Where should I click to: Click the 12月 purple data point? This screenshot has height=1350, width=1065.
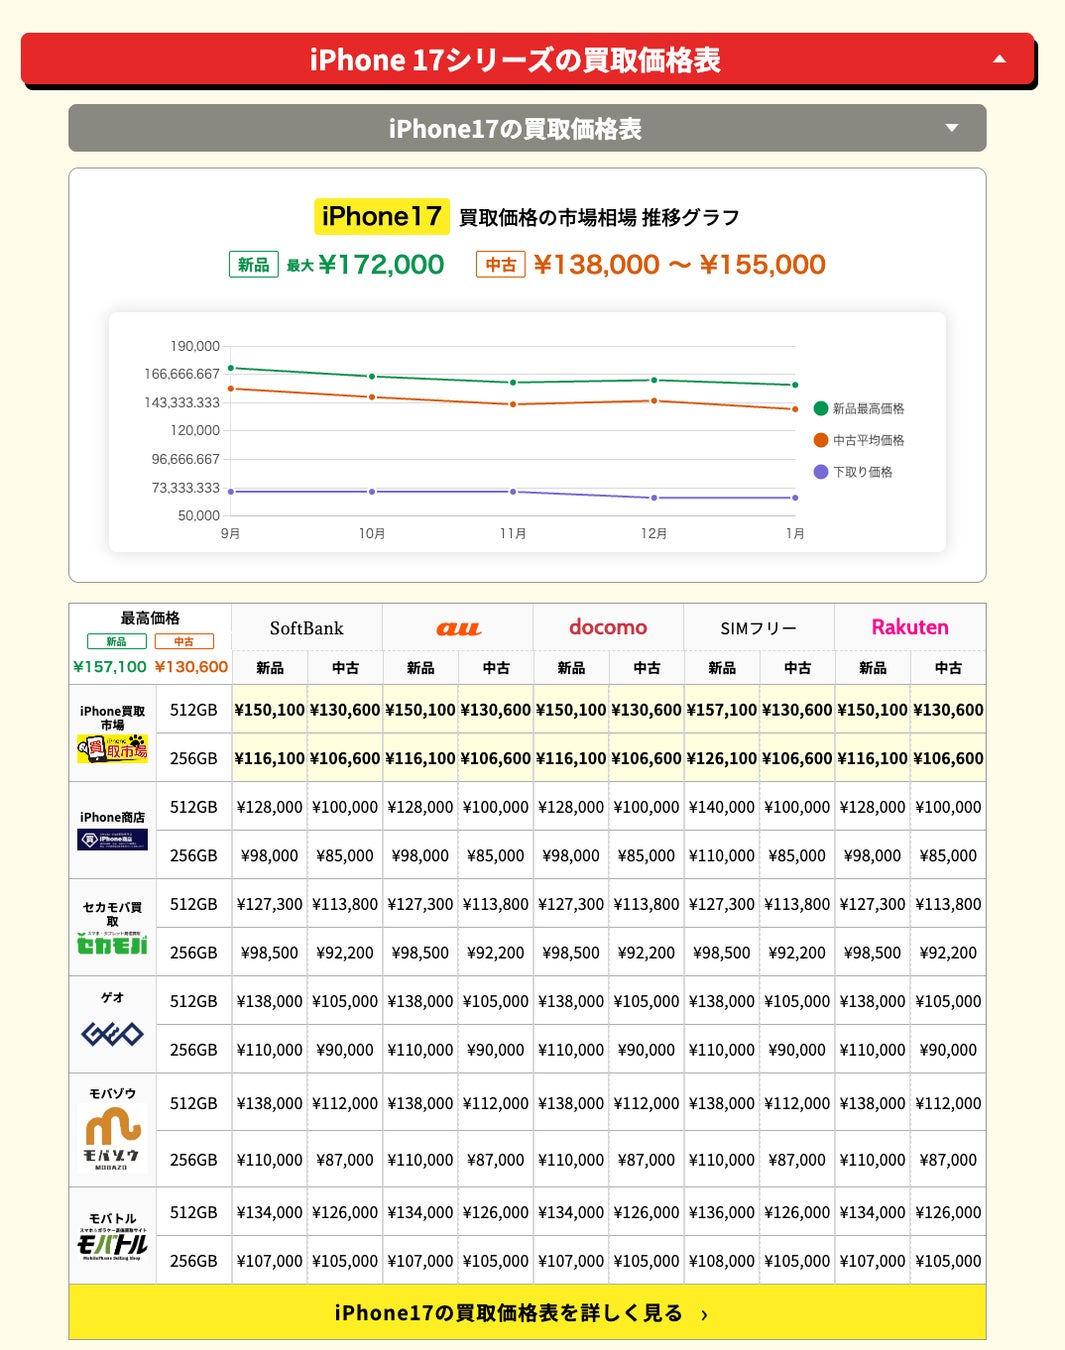pyautogui.click(x=654, y=497)
